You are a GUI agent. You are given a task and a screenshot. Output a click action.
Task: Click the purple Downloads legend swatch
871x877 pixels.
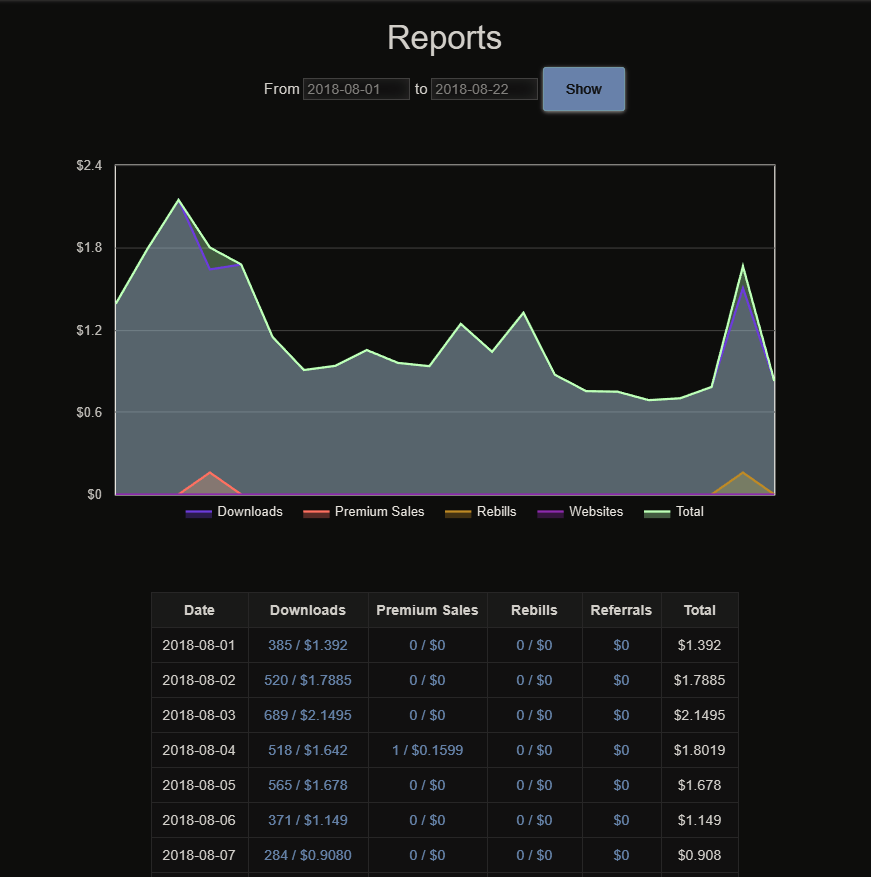(199, 513)
